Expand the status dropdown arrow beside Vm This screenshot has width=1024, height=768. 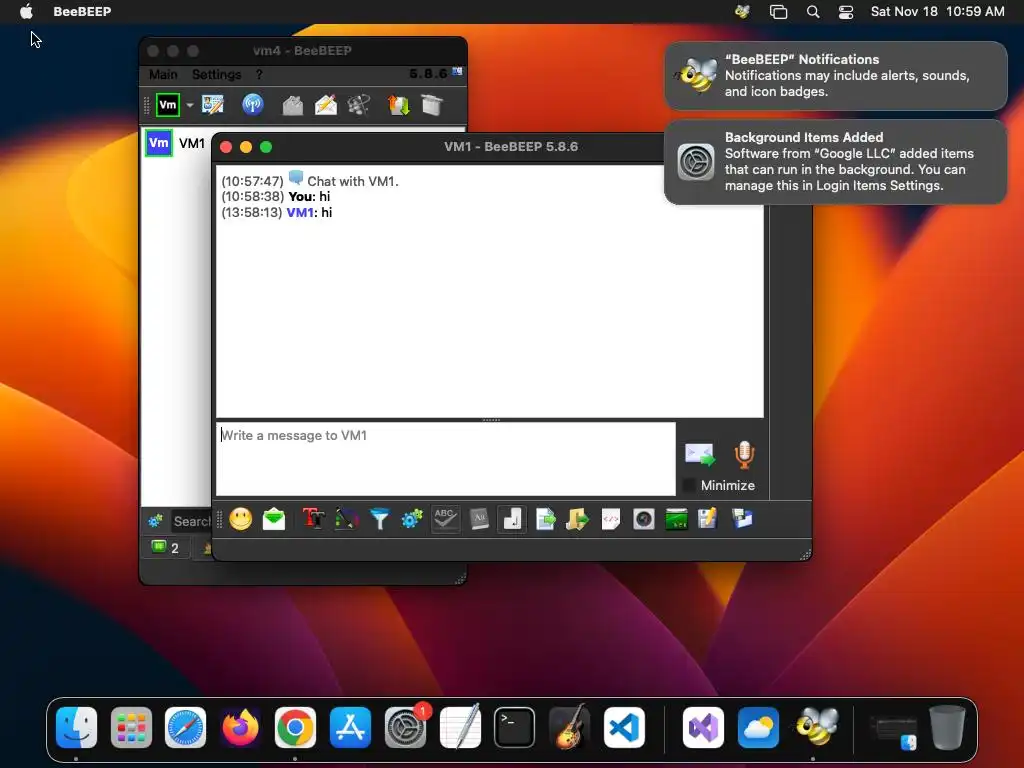190,105
